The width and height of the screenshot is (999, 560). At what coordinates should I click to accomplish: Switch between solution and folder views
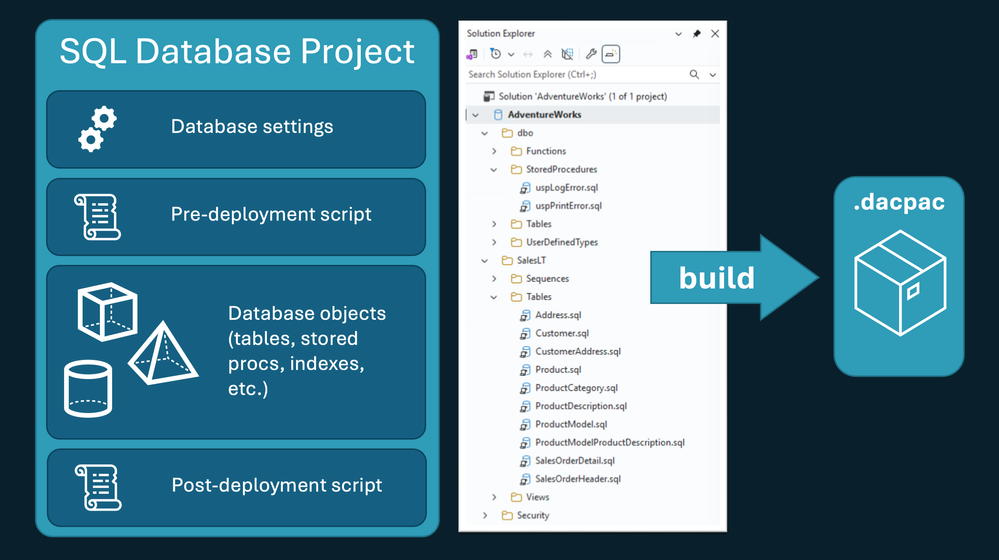472,55
